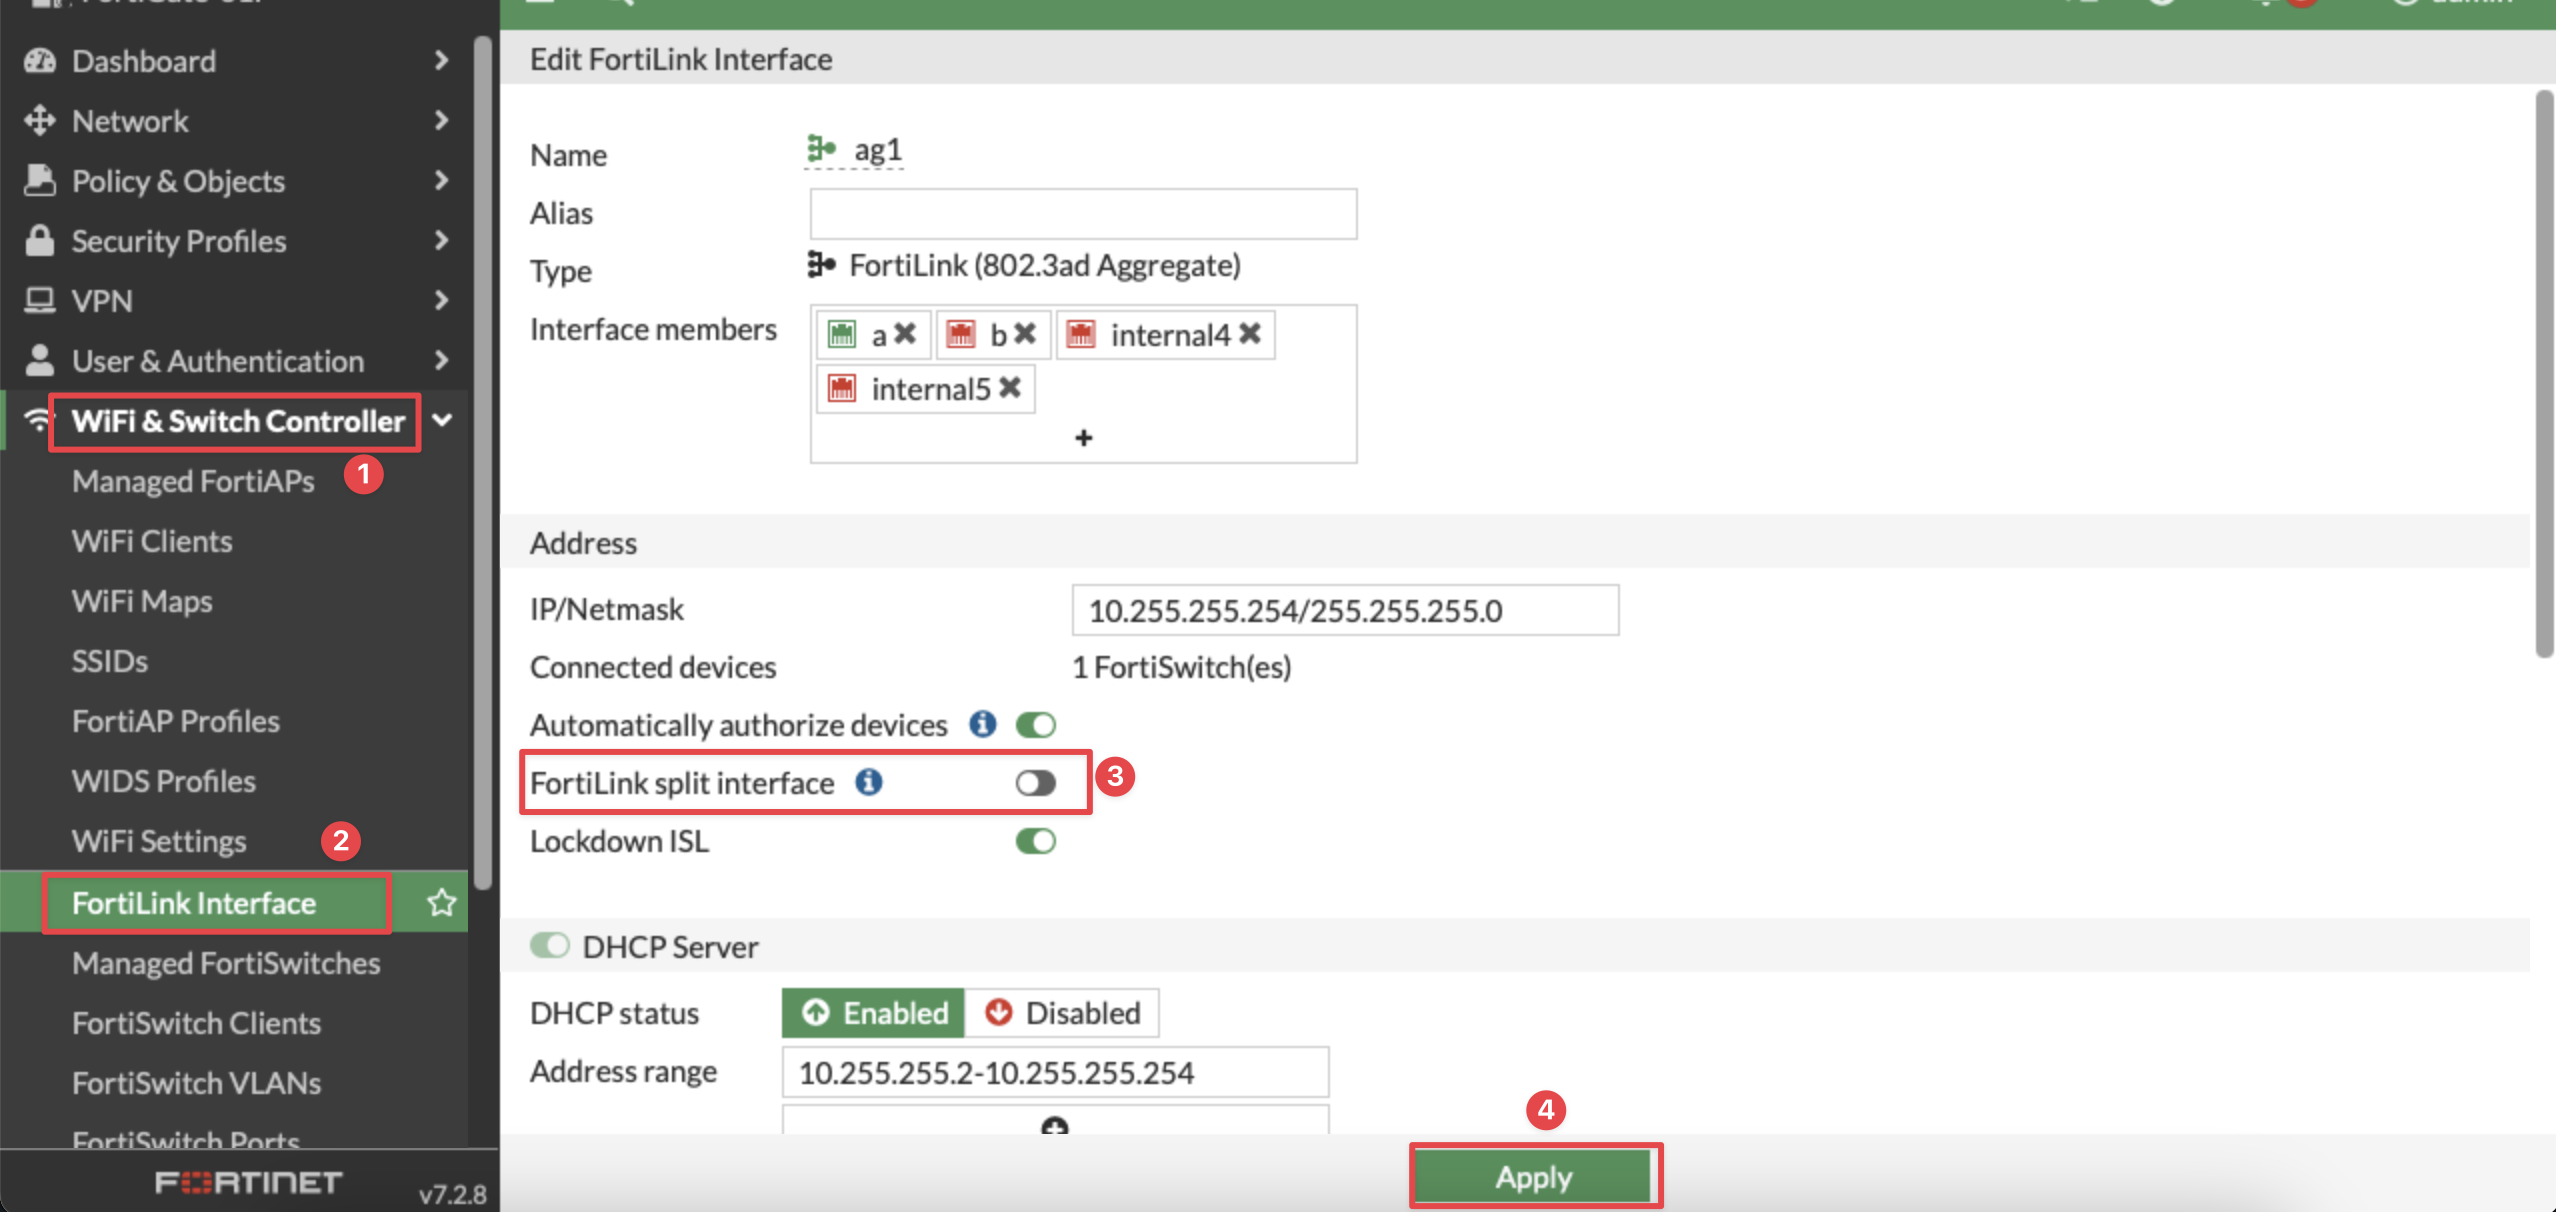Remove interface member internal4
Image resolution: width=2556 pixels, height=1212 pixels.
[x=1250, y=334]
